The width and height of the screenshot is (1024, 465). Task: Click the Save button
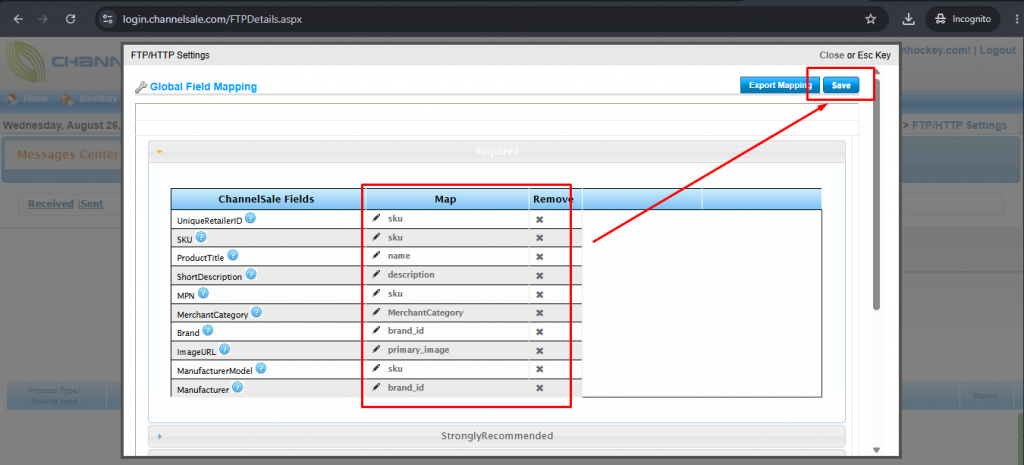840,86
